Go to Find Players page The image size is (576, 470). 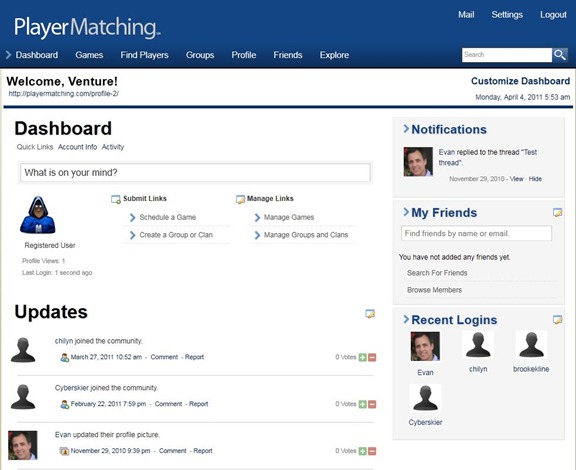(144, 55)
